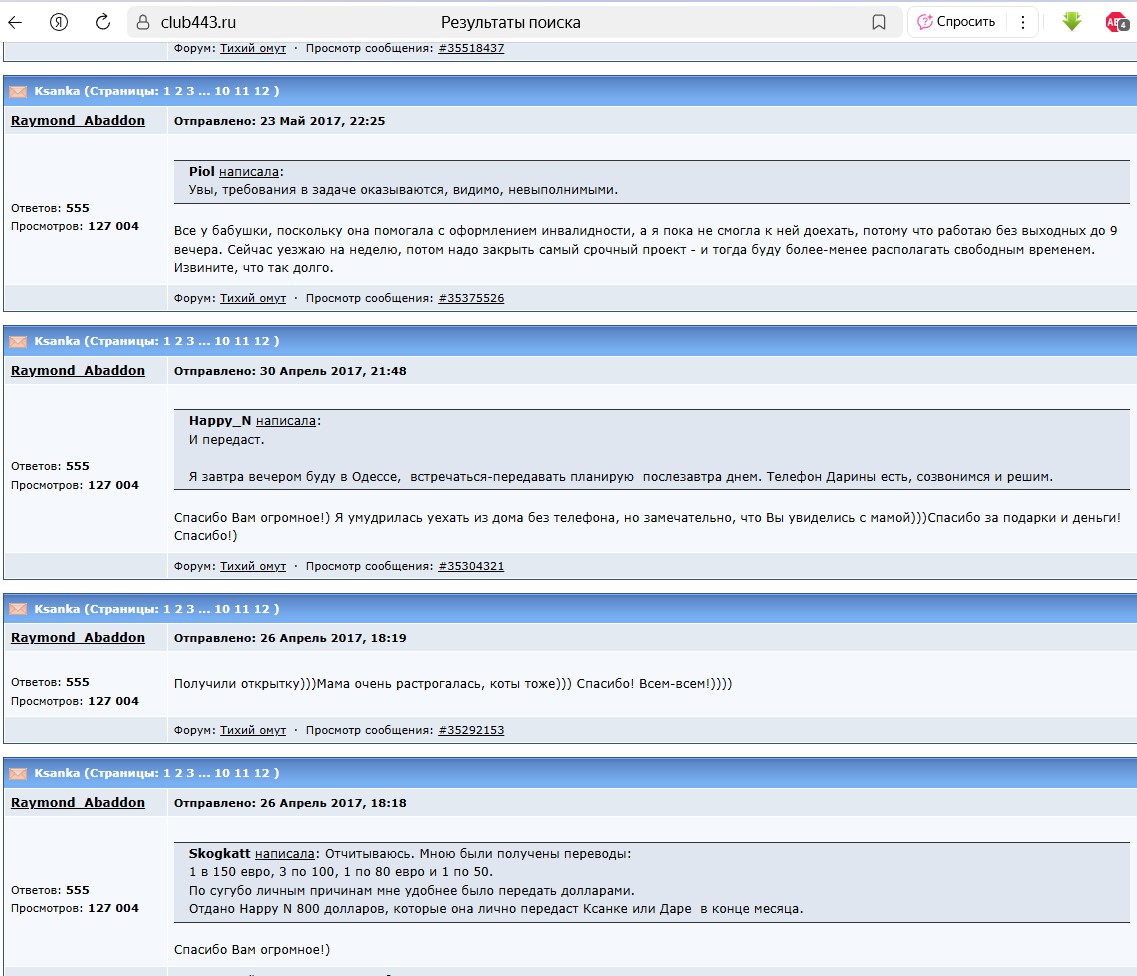This screenshot has height=976, width=1137.
Task: Open message link #35292153
Action: (x=471, y=730)
